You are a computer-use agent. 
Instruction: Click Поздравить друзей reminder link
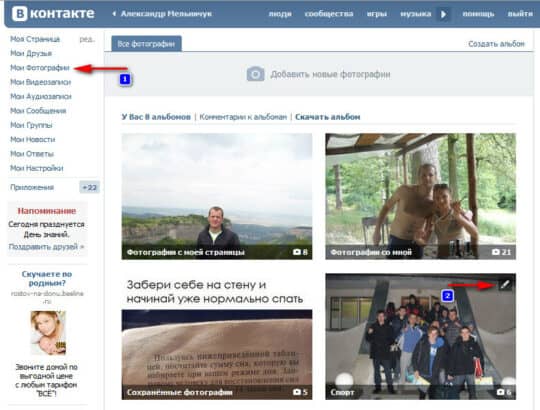46,246
